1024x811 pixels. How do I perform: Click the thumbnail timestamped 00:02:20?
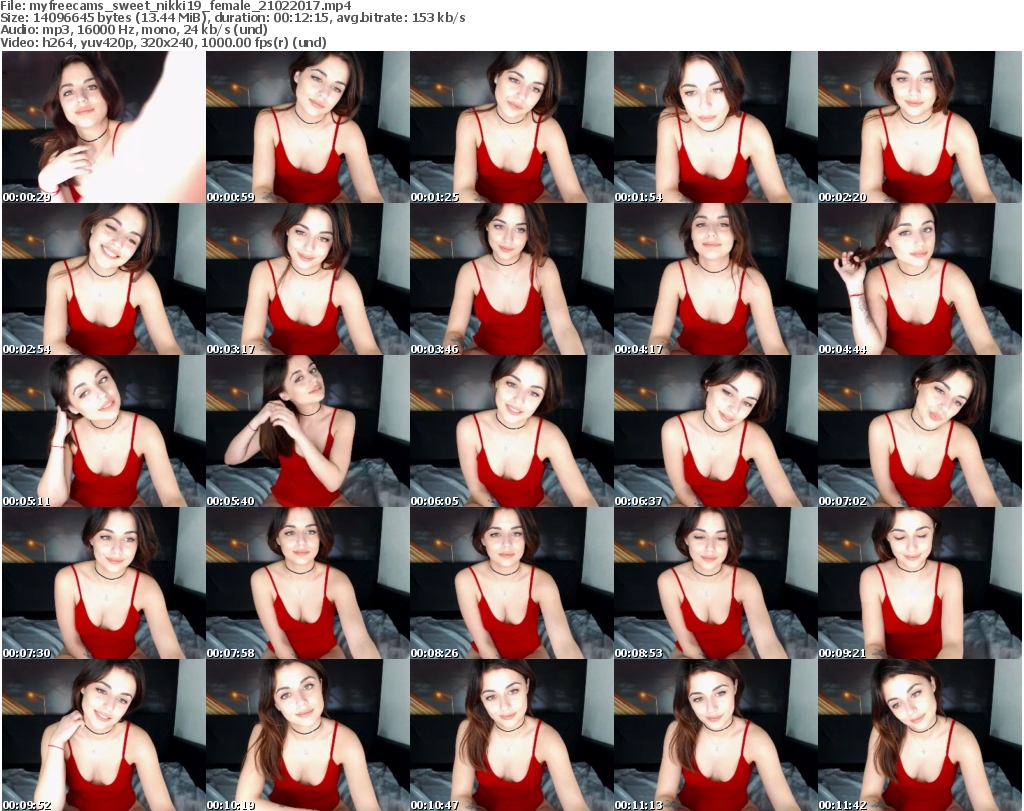920,127
